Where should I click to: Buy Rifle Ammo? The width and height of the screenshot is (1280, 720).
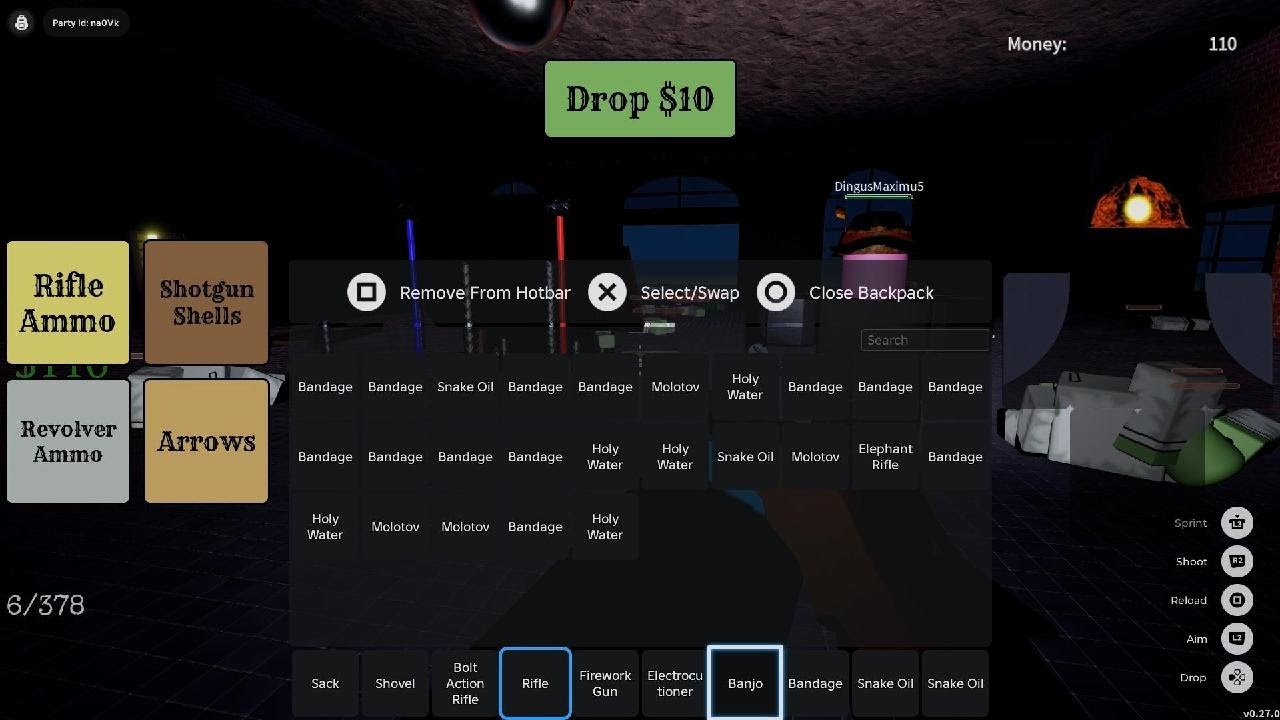[x=68, y=303]
